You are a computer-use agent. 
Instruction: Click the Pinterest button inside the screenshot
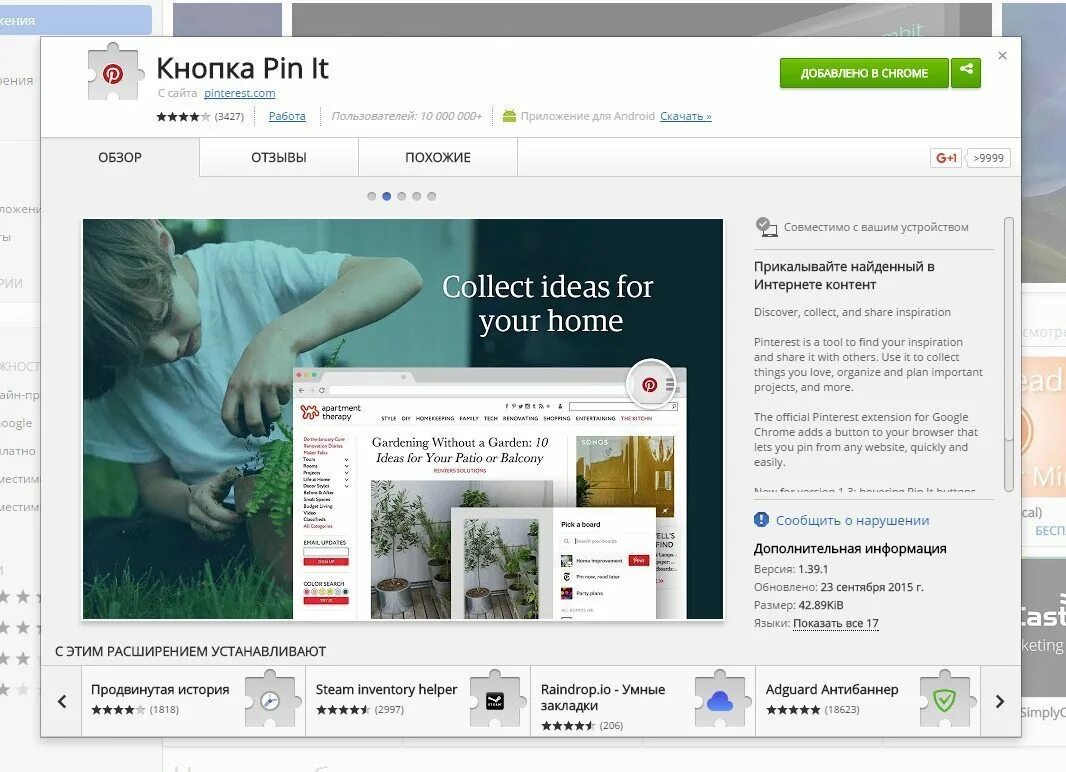(x=649, y=385)
